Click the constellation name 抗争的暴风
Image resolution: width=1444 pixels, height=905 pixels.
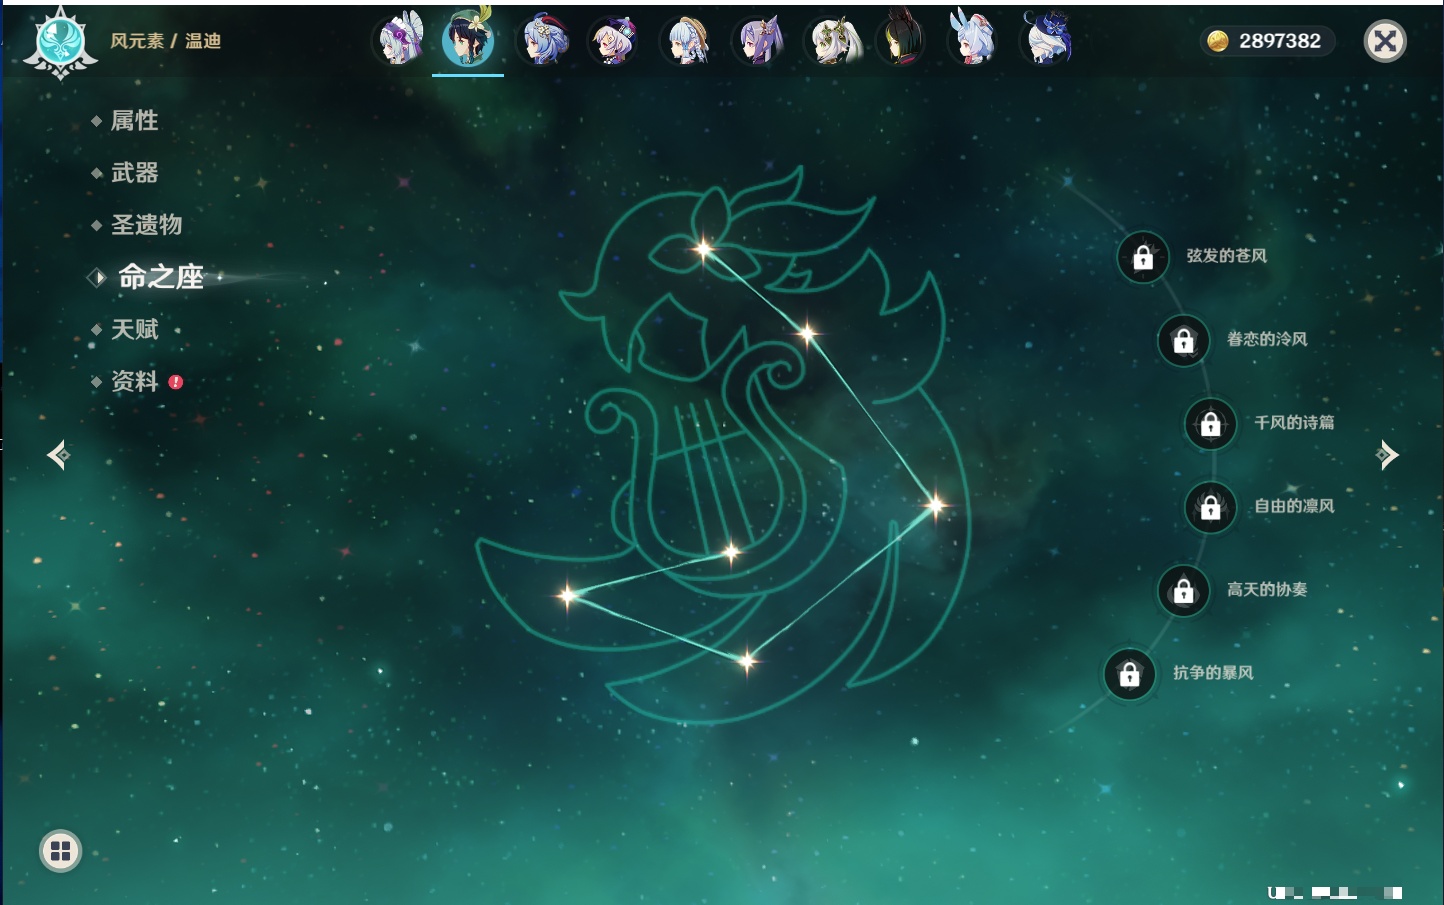(x=1213, y=673)
